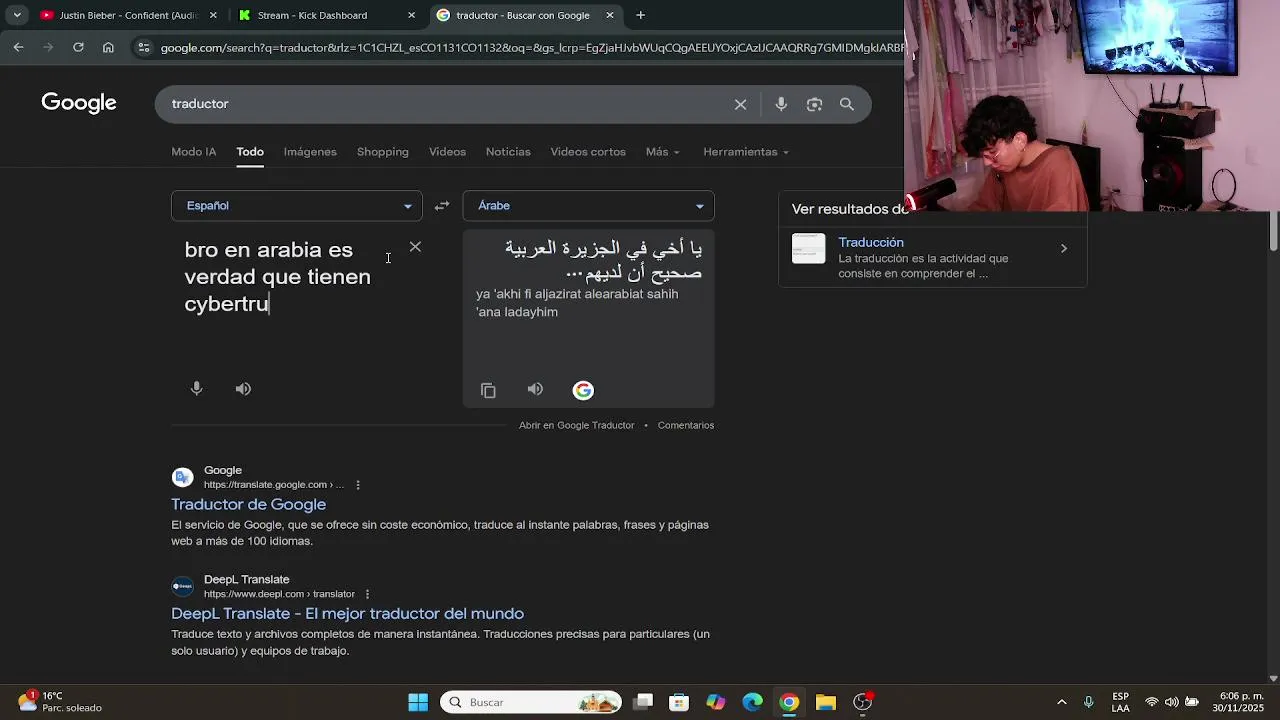Open the browser home page

click(108, 47)
